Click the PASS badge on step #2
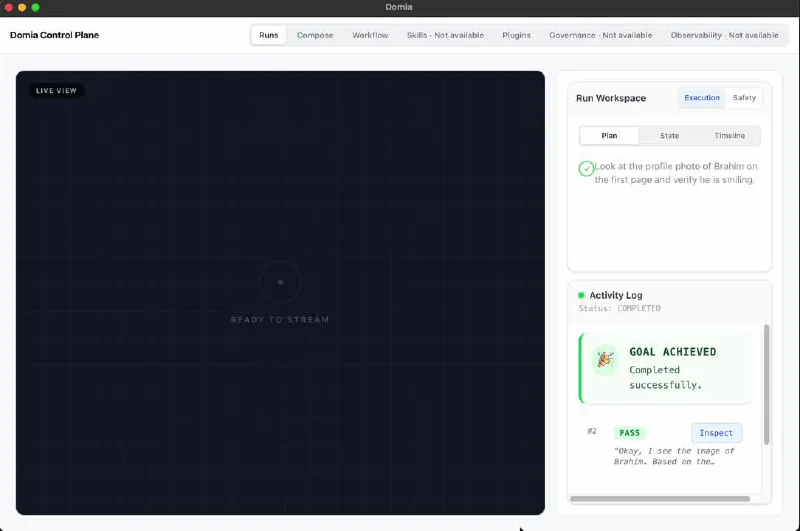The width and height of the screenshot is (800, 531). (630, 433)
